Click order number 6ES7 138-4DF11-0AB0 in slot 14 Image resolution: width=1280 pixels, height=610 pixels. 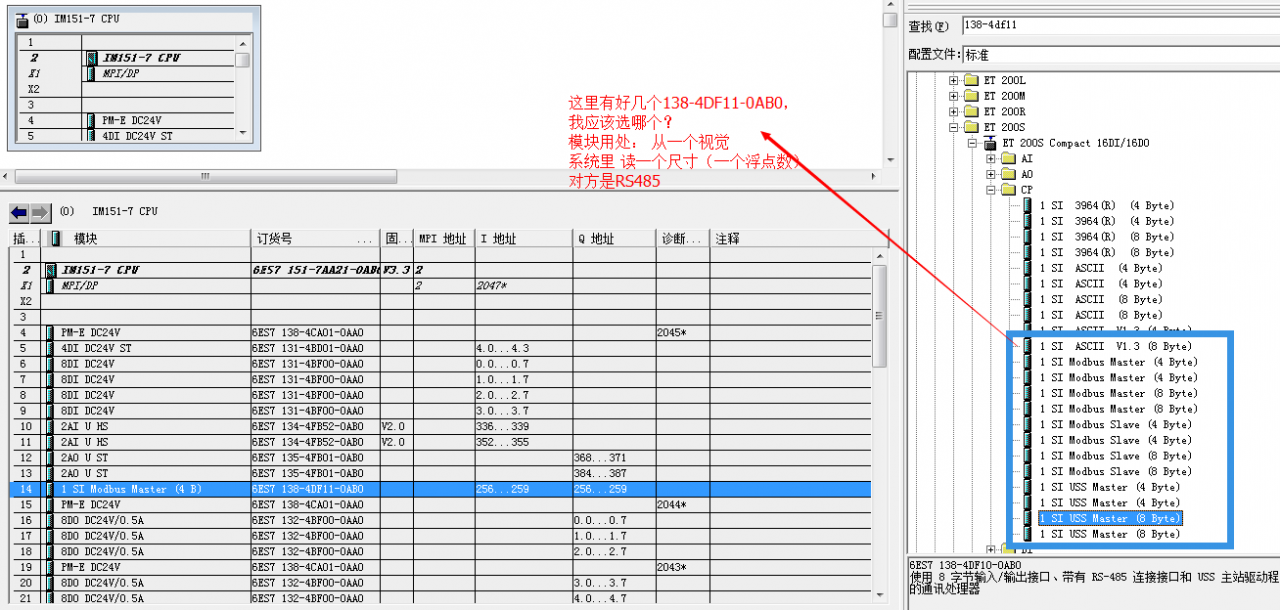click(x=308, y=489)
